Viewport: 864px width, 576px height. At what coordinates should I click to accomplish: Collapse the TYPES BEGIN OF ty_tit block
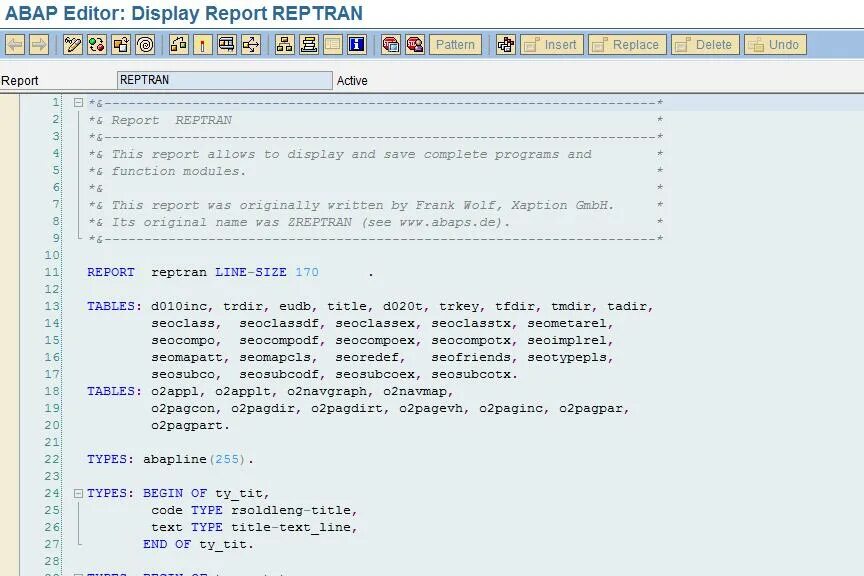pyautogui.click(x=78, y=493)
